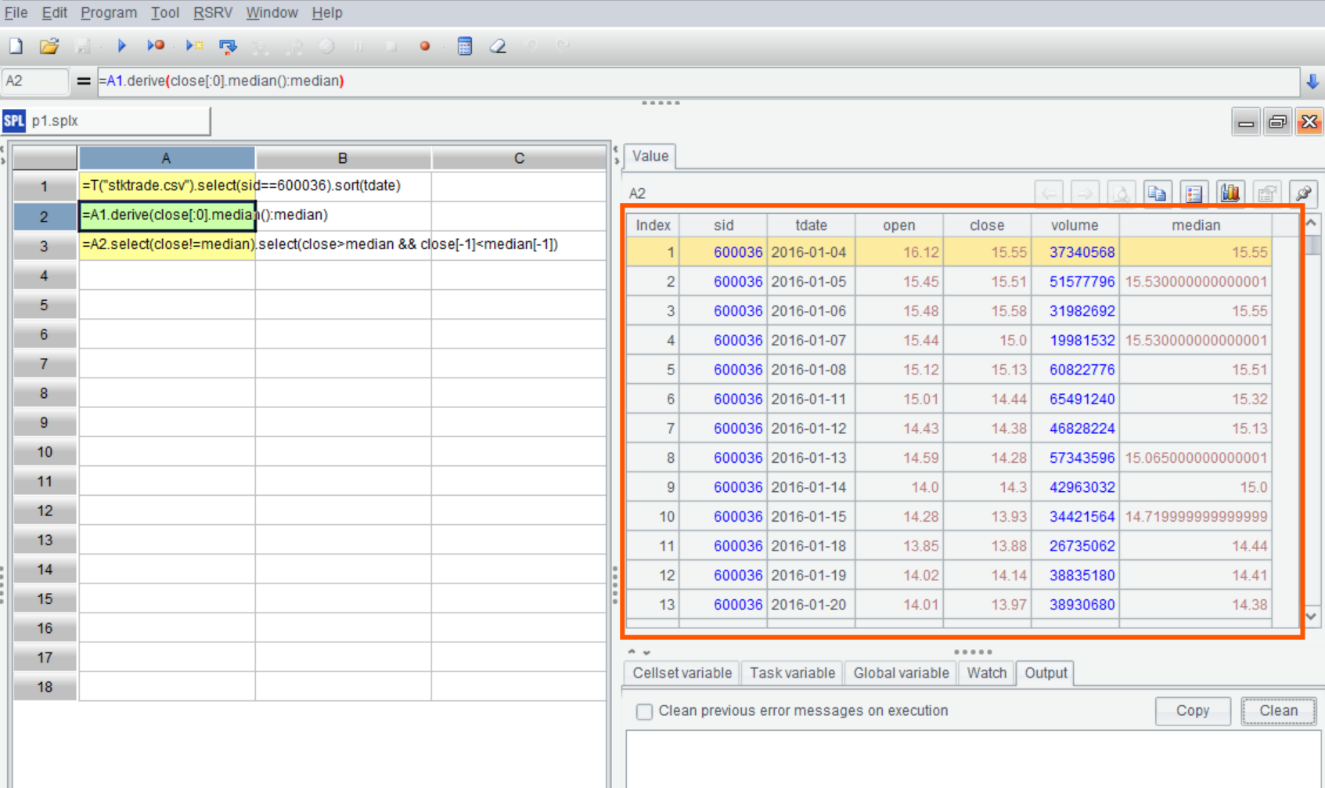Switch to the Cellset variable tab
The height and width of the screenshot is (788, 1325).
[x=682, y=673]
